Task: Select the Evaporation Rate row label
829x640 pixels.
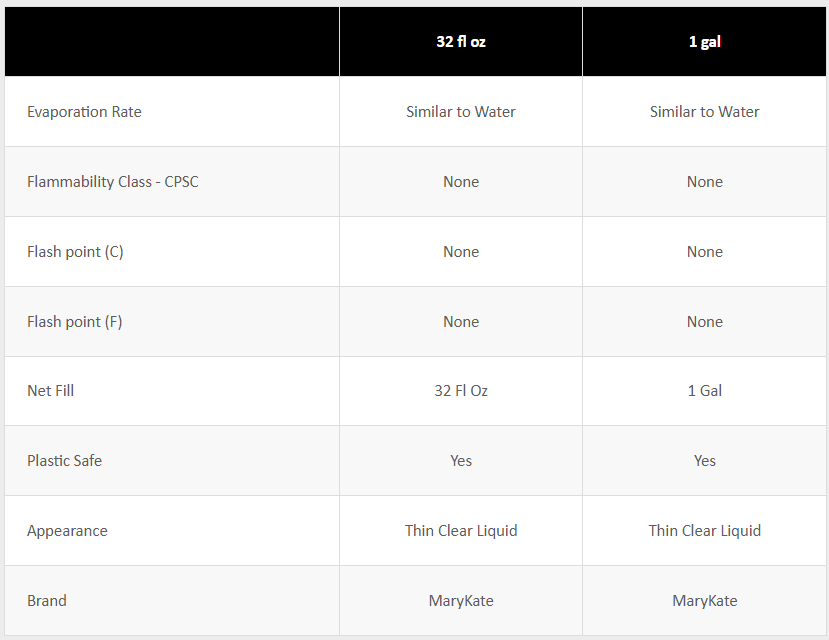Action: 84,112
